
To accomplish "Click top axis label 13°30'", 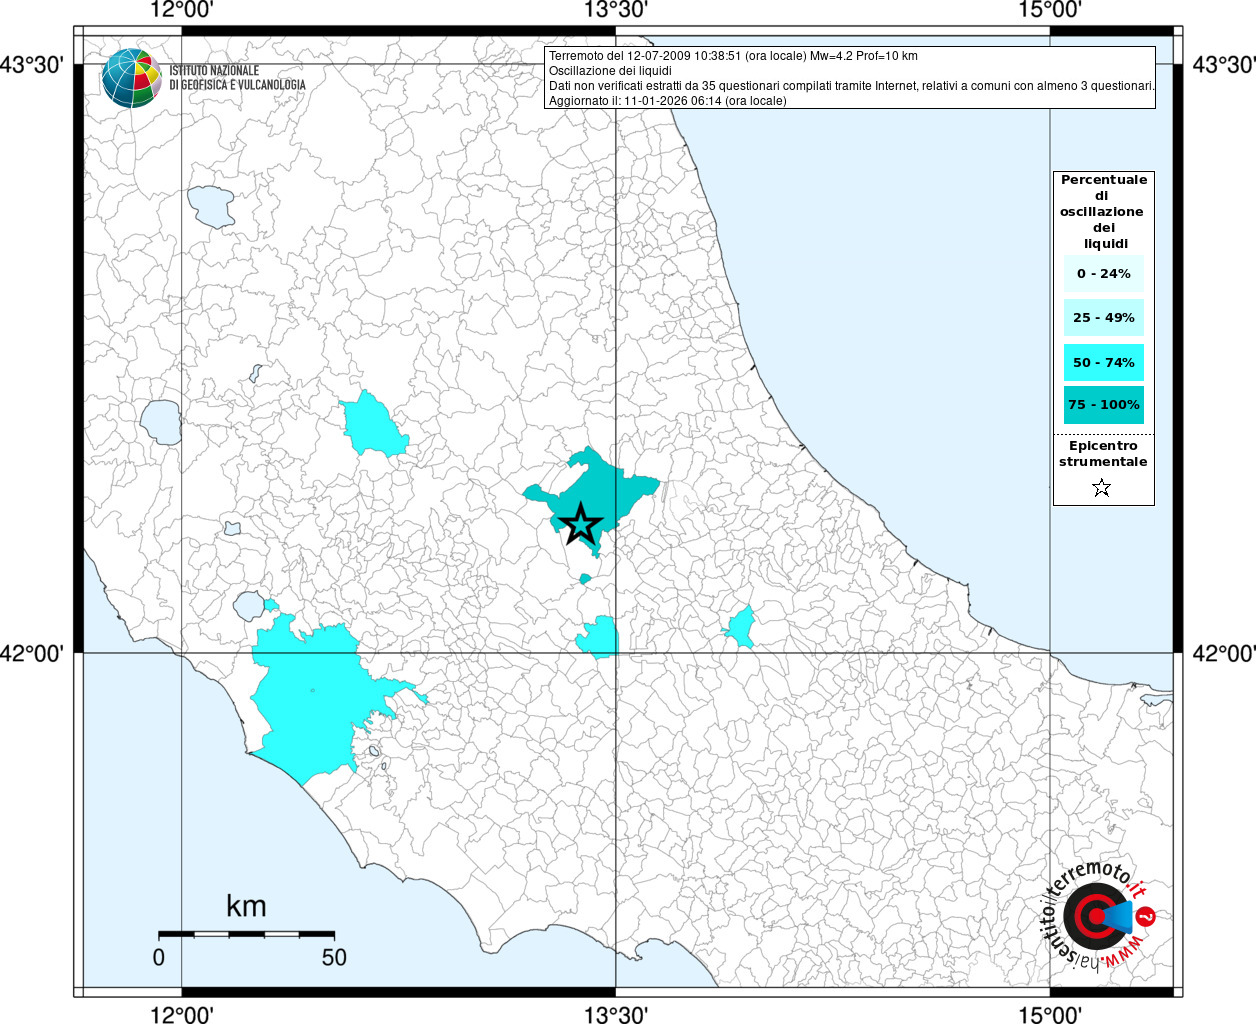I will coord(616,11).
